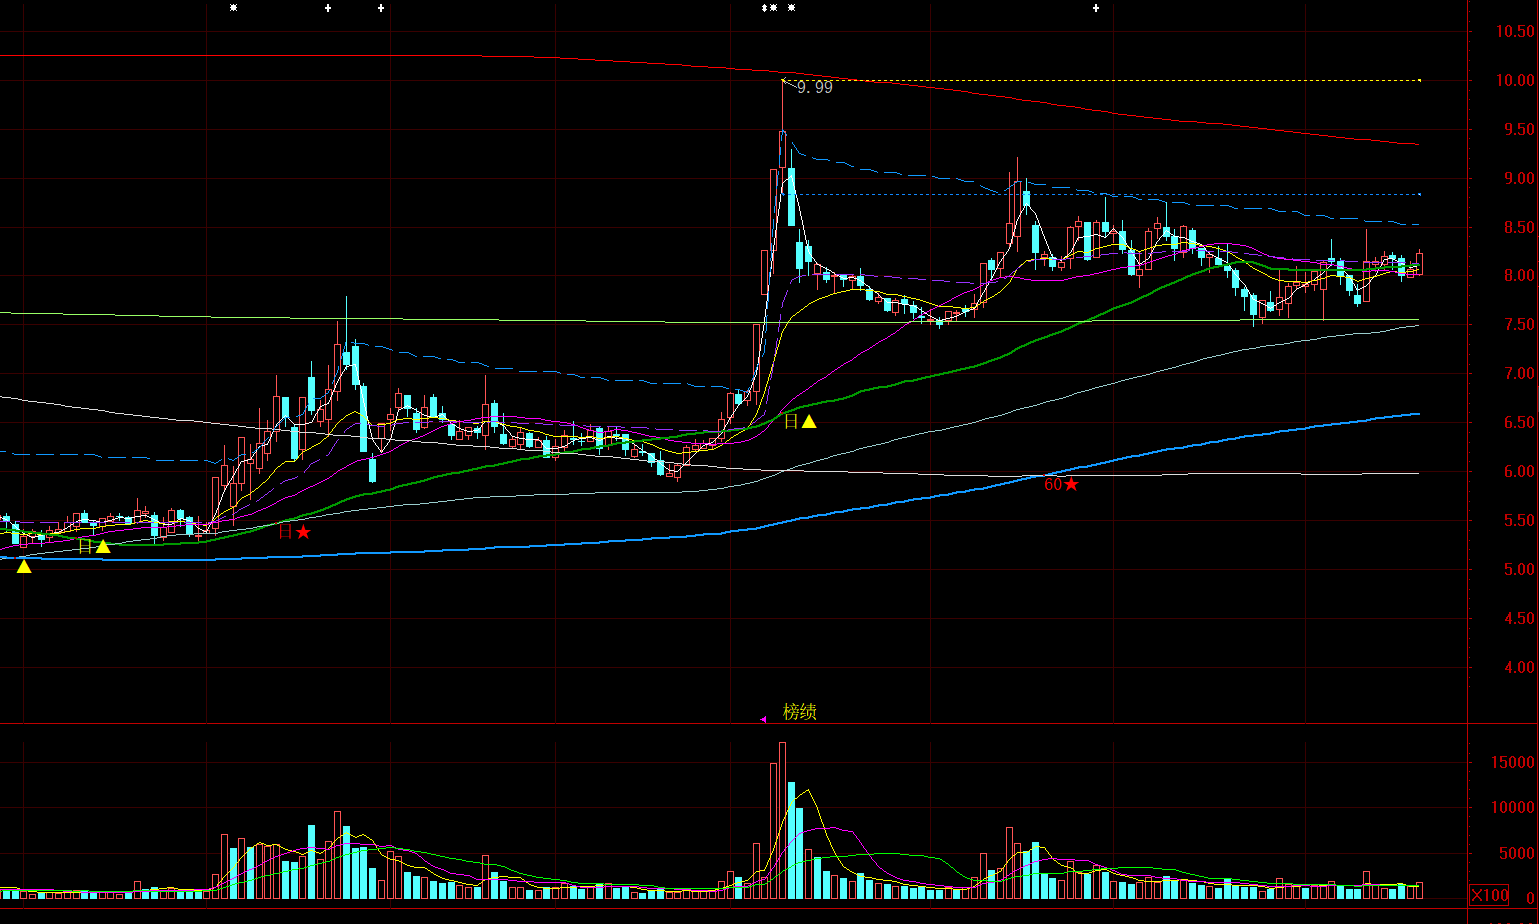The height and width of the screenshot is (924, 1539).
Task: Select the tallest volume bar in the volume panel
Action: pyautogui.click(x=782, y=820)
